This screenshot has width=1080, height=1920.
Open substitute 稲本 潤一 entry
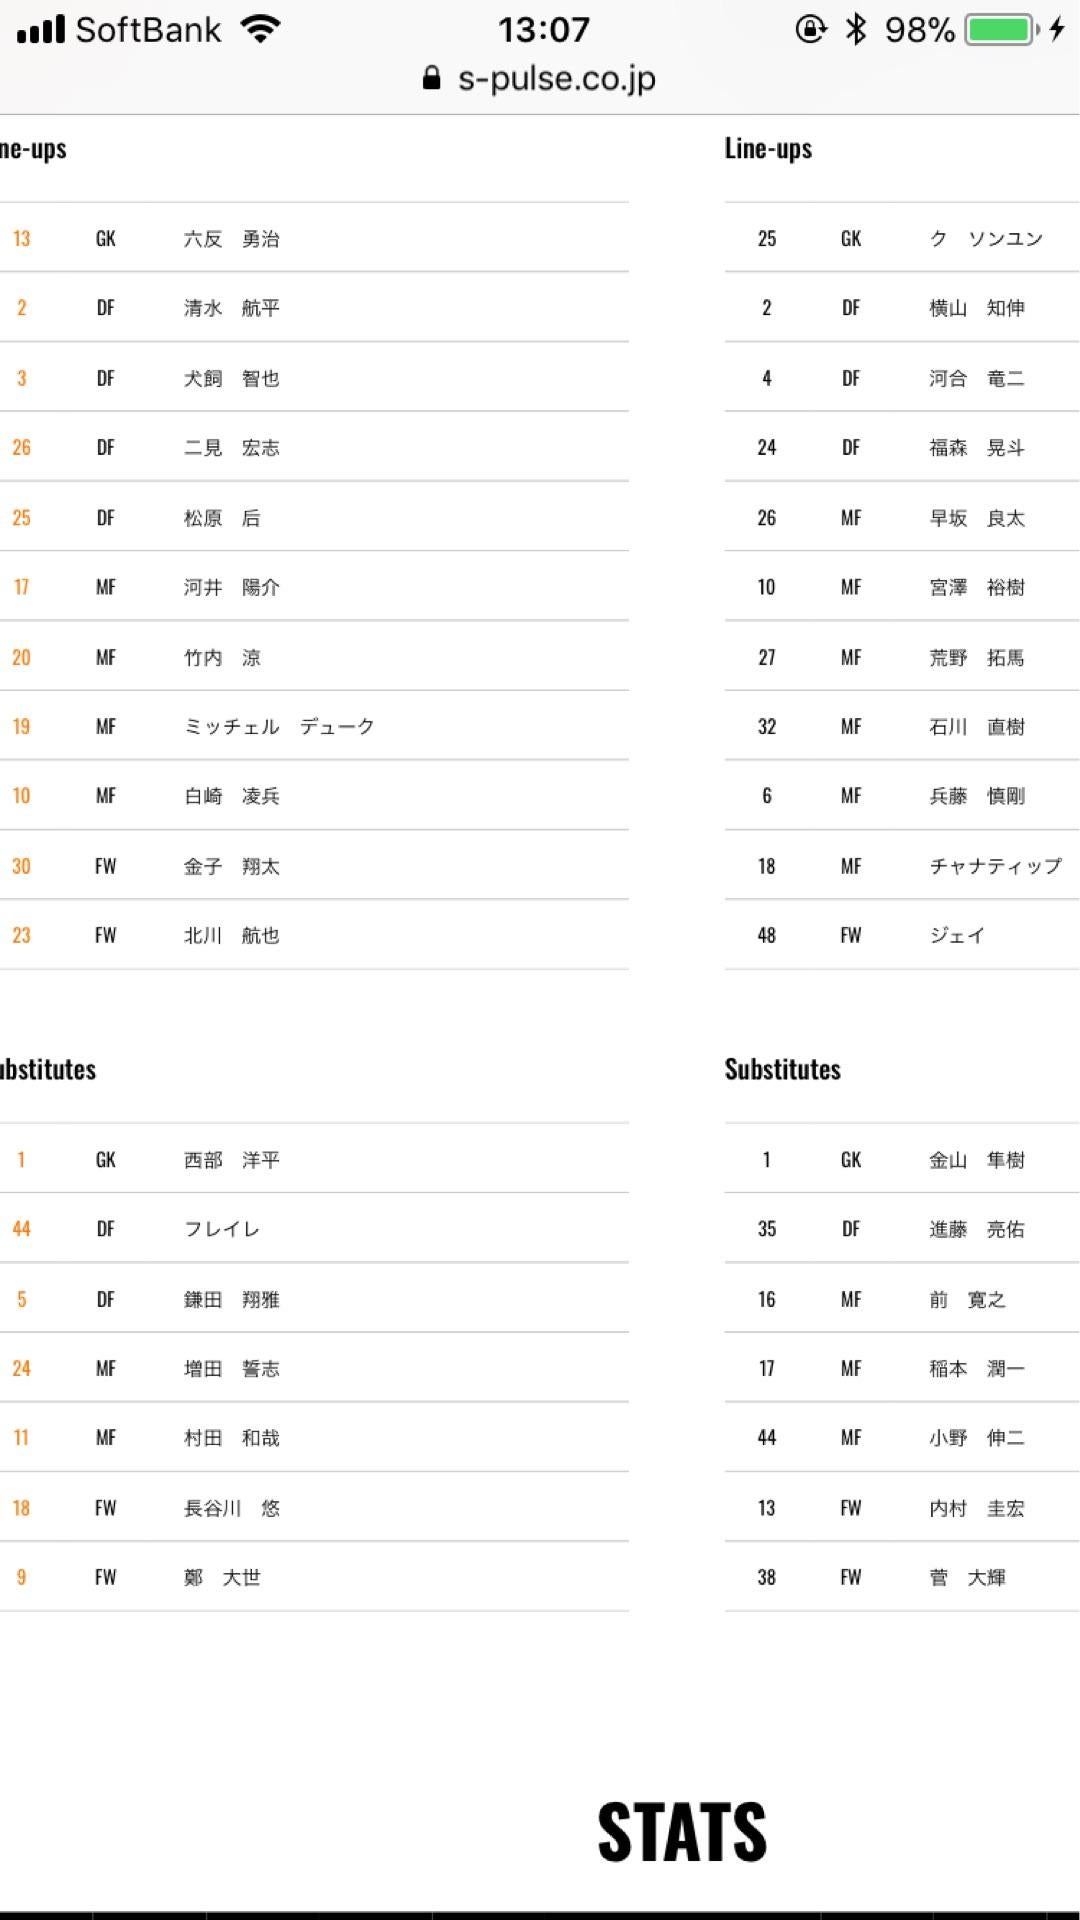976,1368
